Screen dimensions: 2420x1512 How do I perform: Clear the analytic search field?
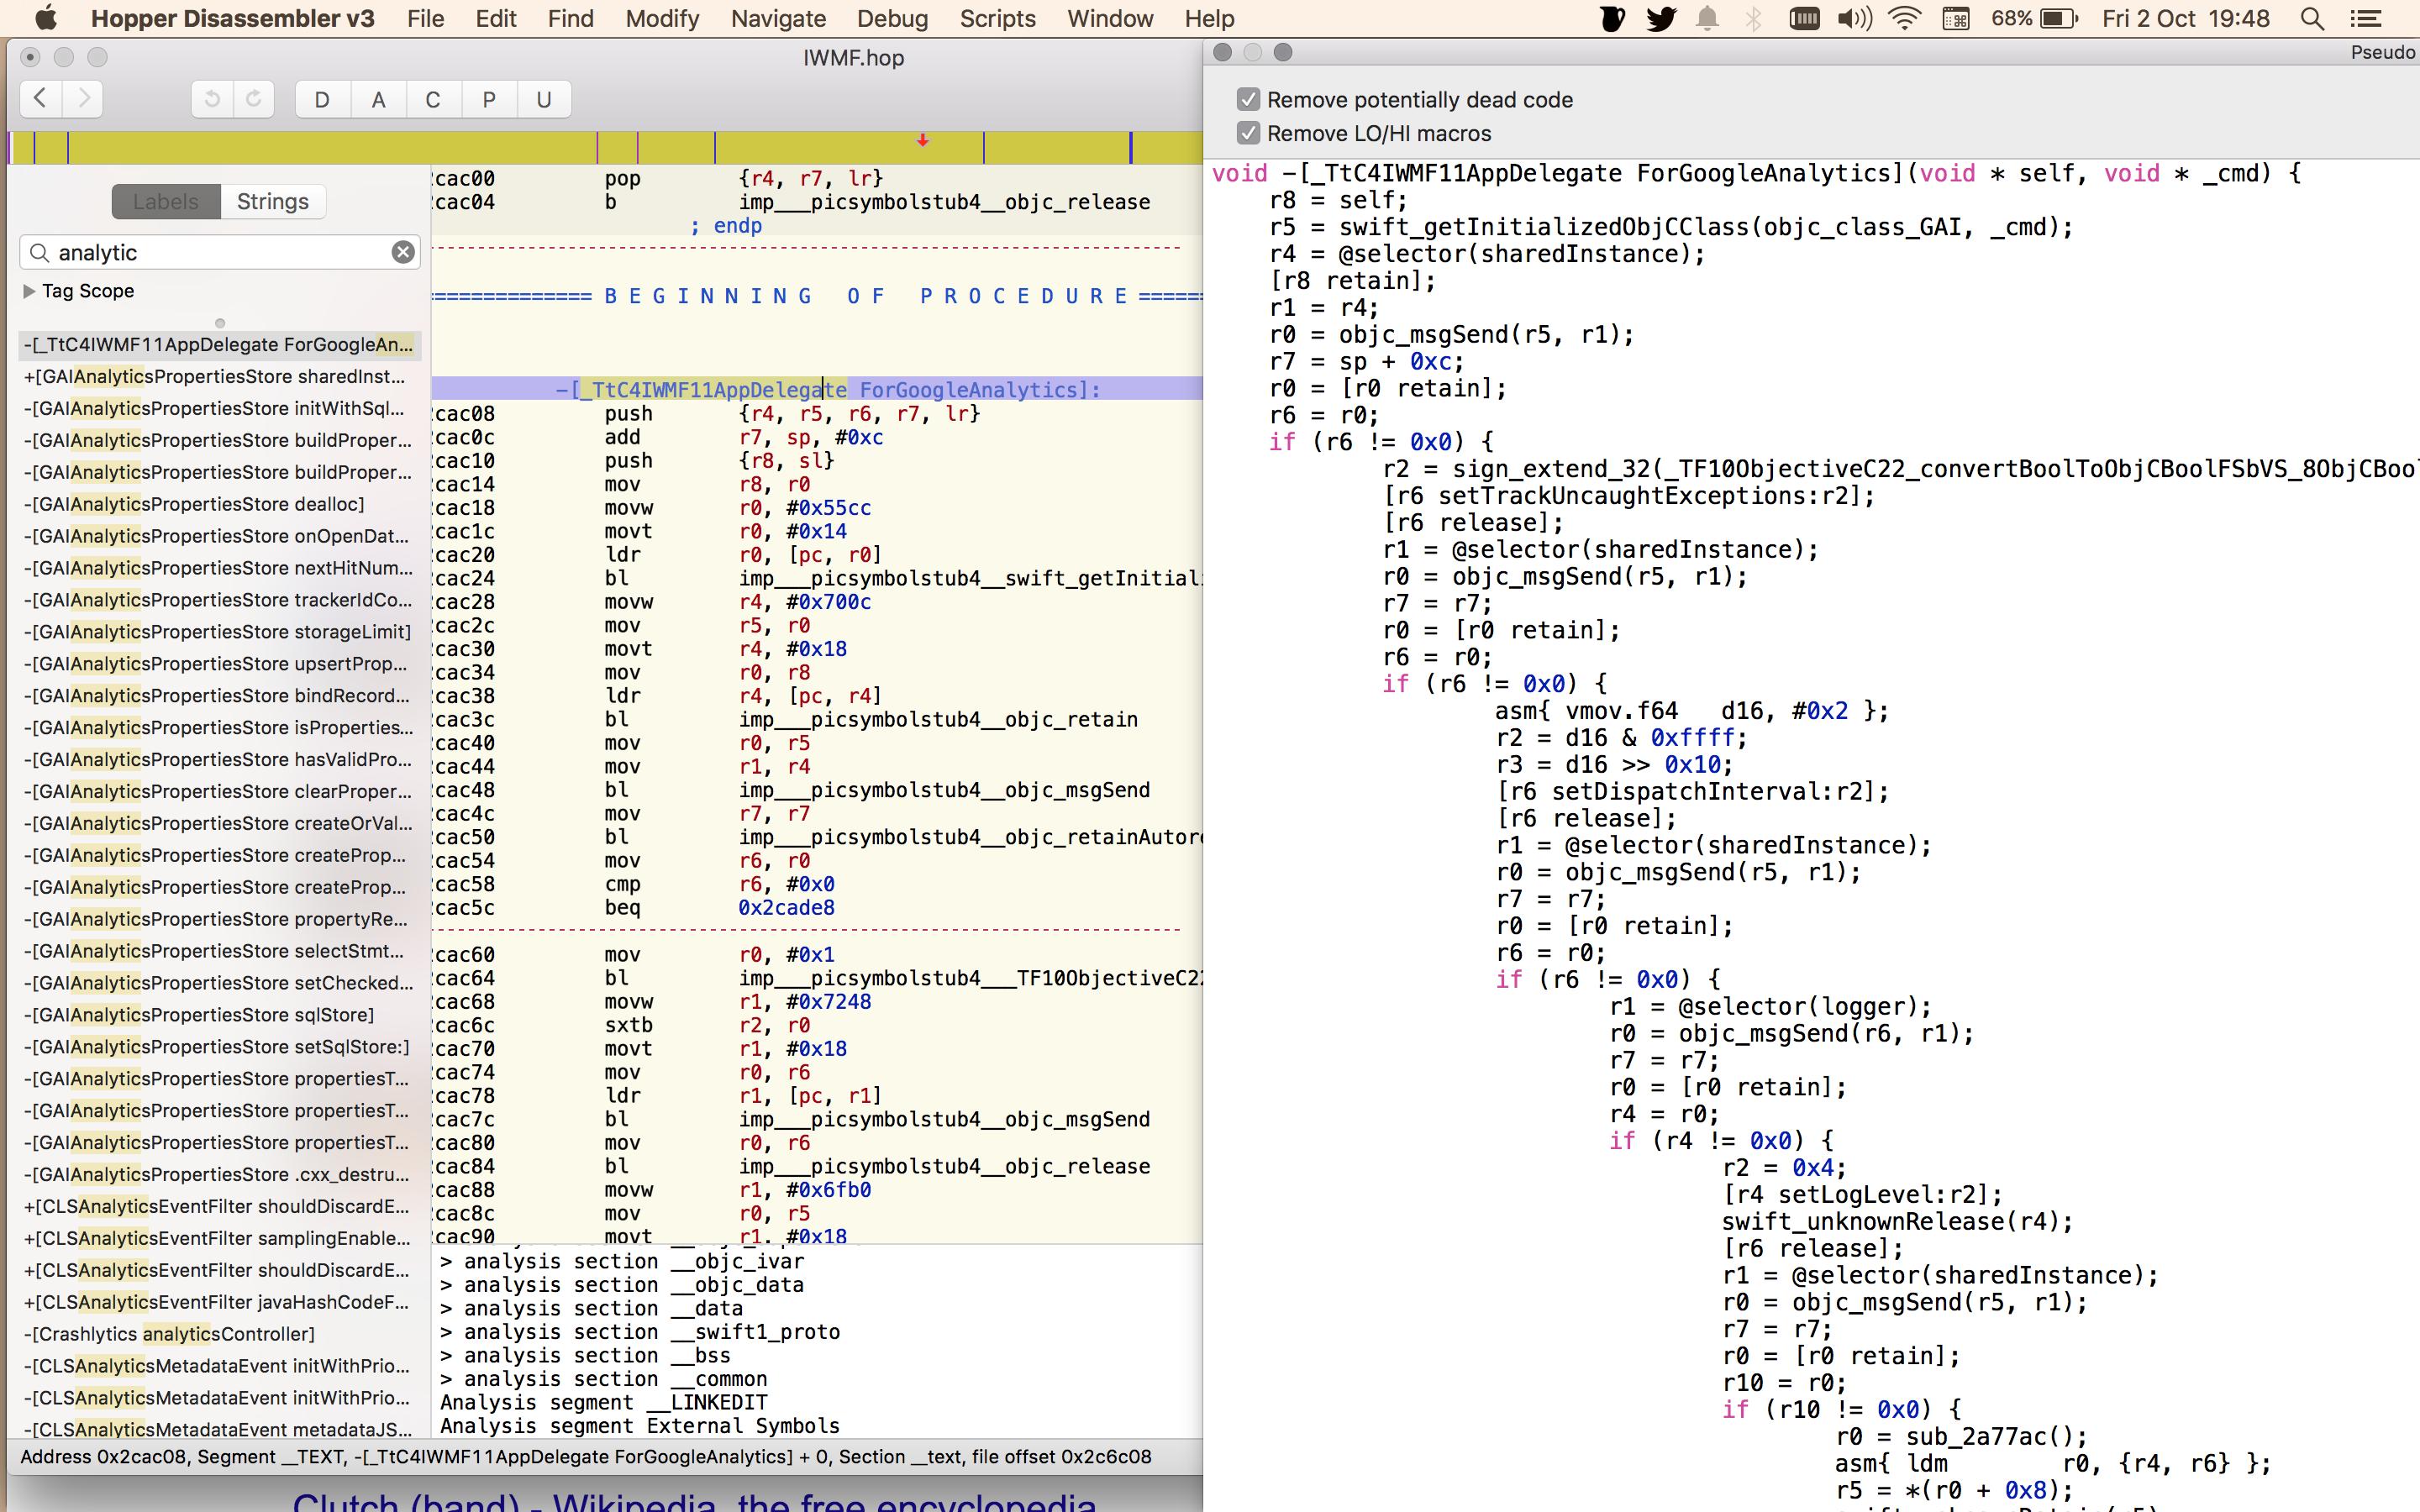click(403, 252)
